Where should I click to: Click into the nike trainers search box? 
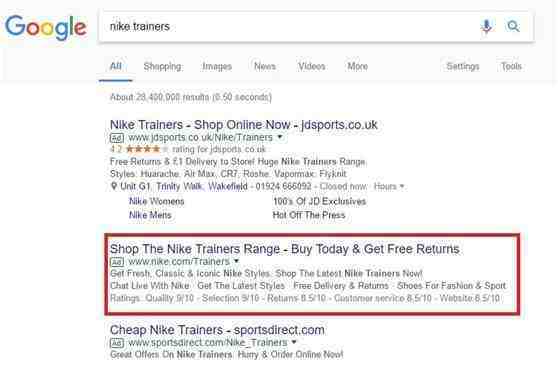(x=288, y=27)
